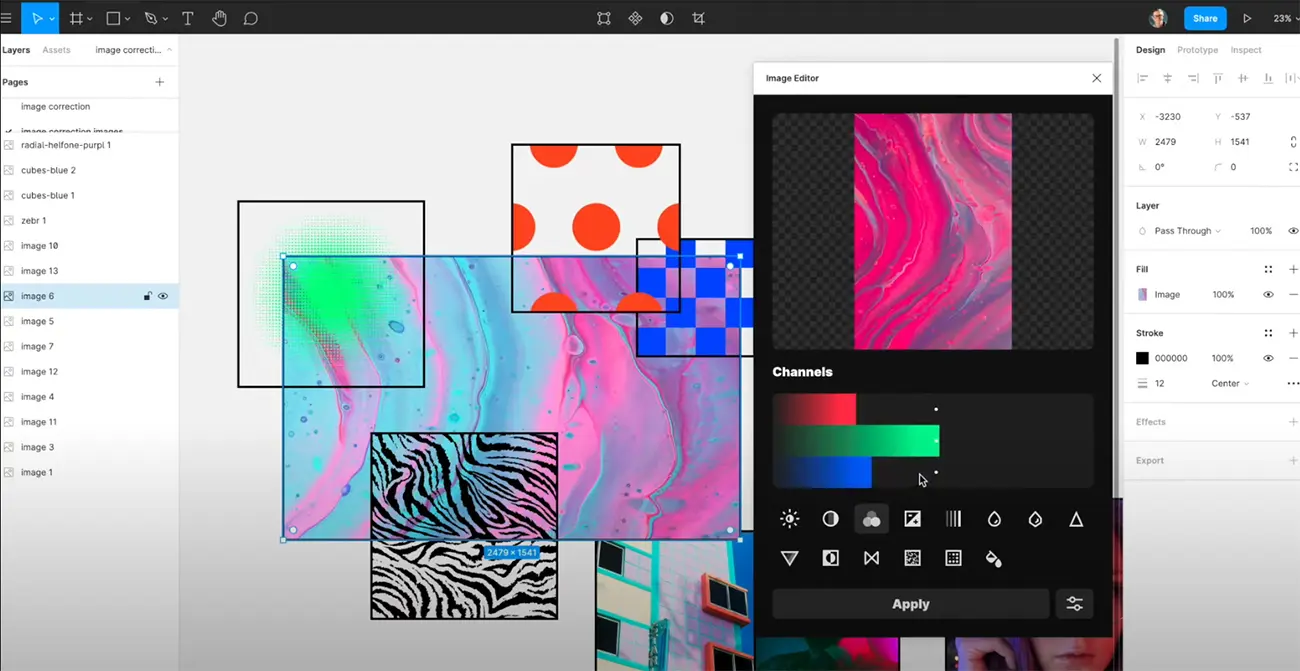
Task: Open the 23% zoom level dropdown
Action: point(1283,18)
